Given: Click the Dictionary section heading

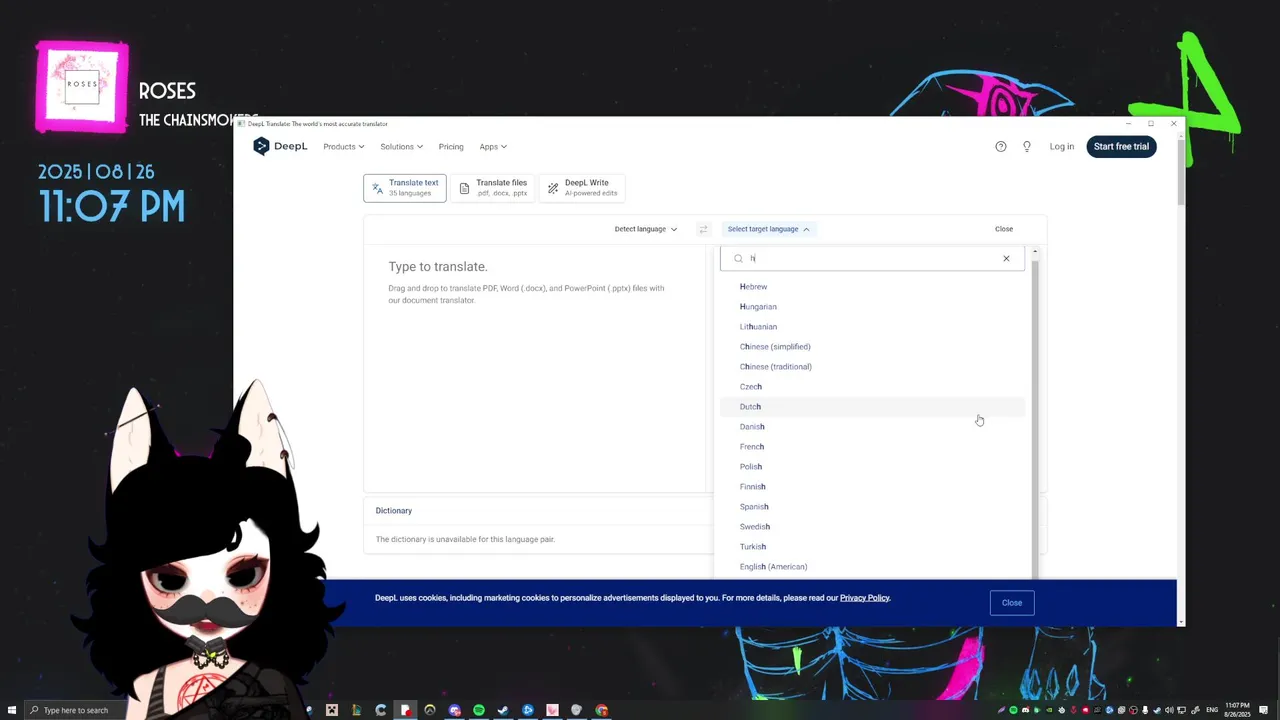Looking at the screenshot, I should click(394, 511).
